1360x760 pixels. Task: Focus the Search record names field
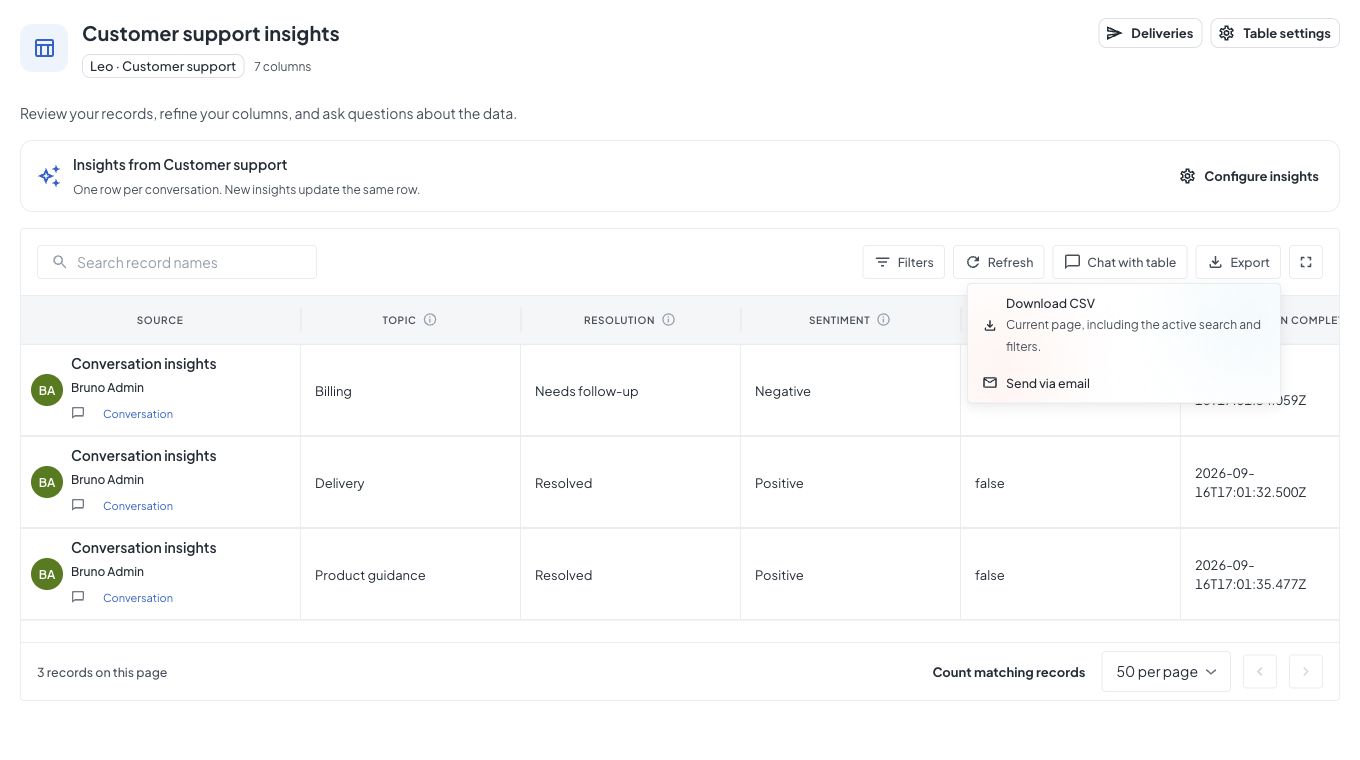177,262
